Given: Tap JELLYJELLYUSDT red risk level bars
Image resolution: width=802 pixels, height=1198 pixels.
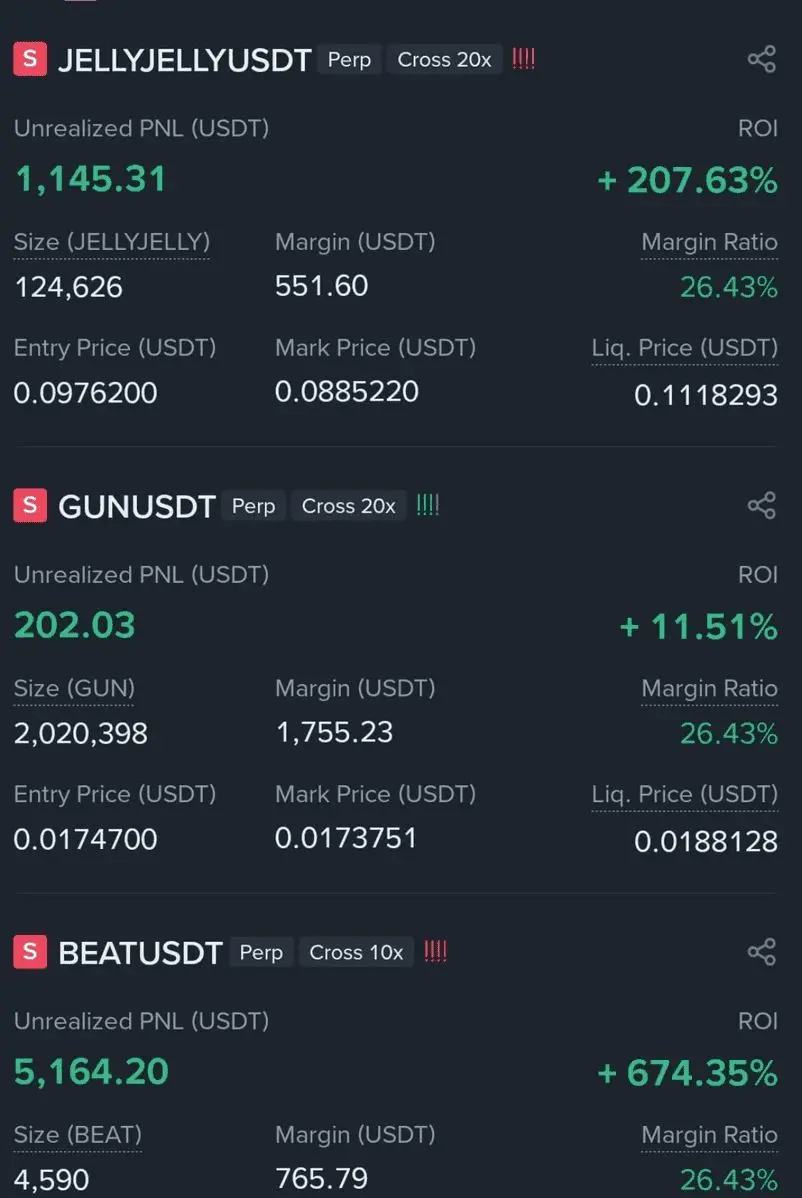Looking at the screenshot, I should pos(523,59).
